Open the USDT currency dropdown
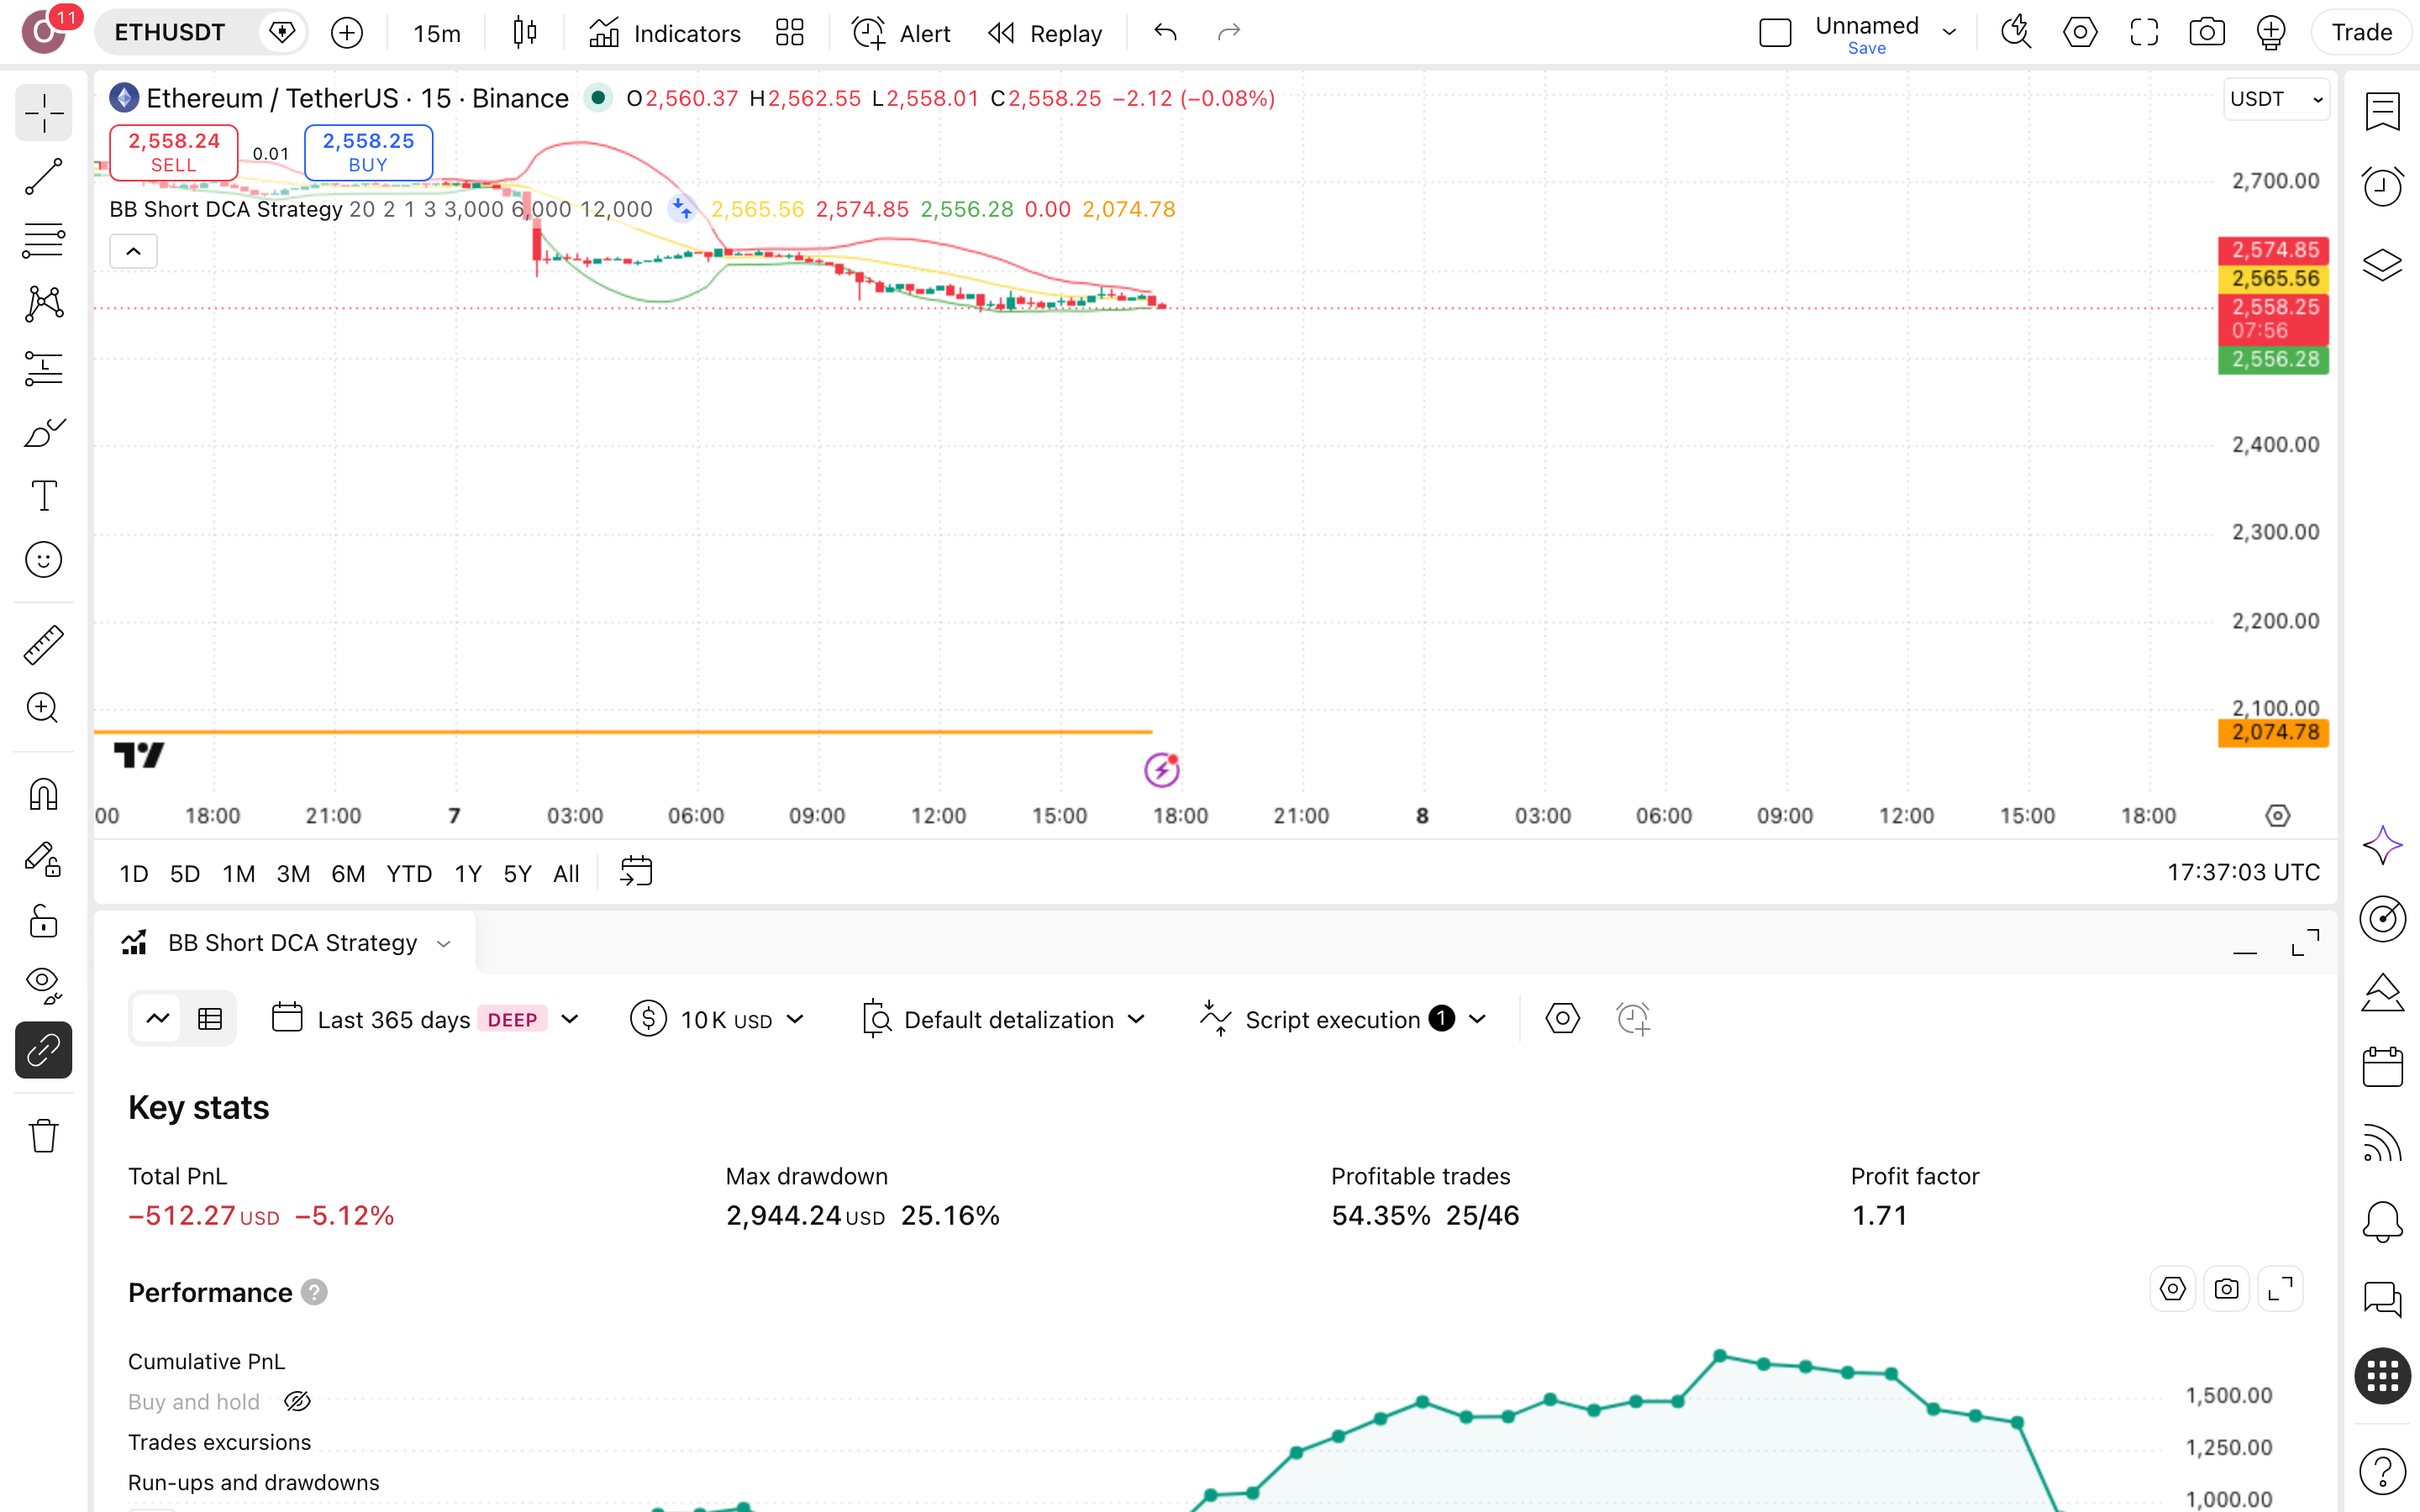Image resolution: width=2420 pixels, height=1512 pixels. click(x=2276, y=99)
